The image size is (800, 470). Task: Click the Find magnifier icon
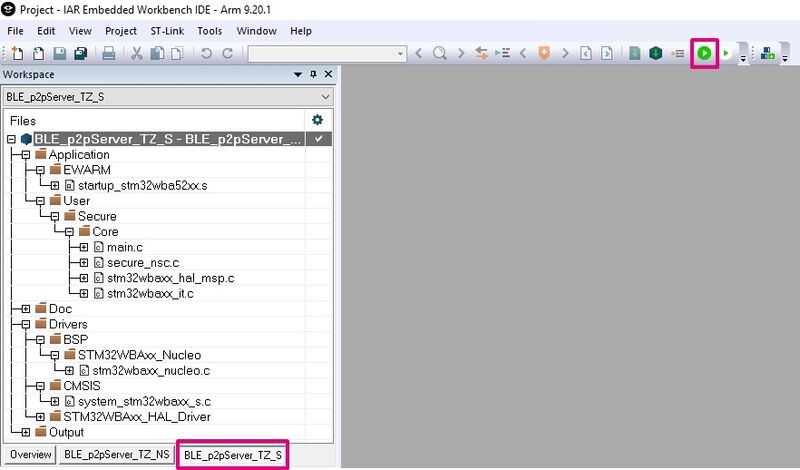tap(439, 53)
